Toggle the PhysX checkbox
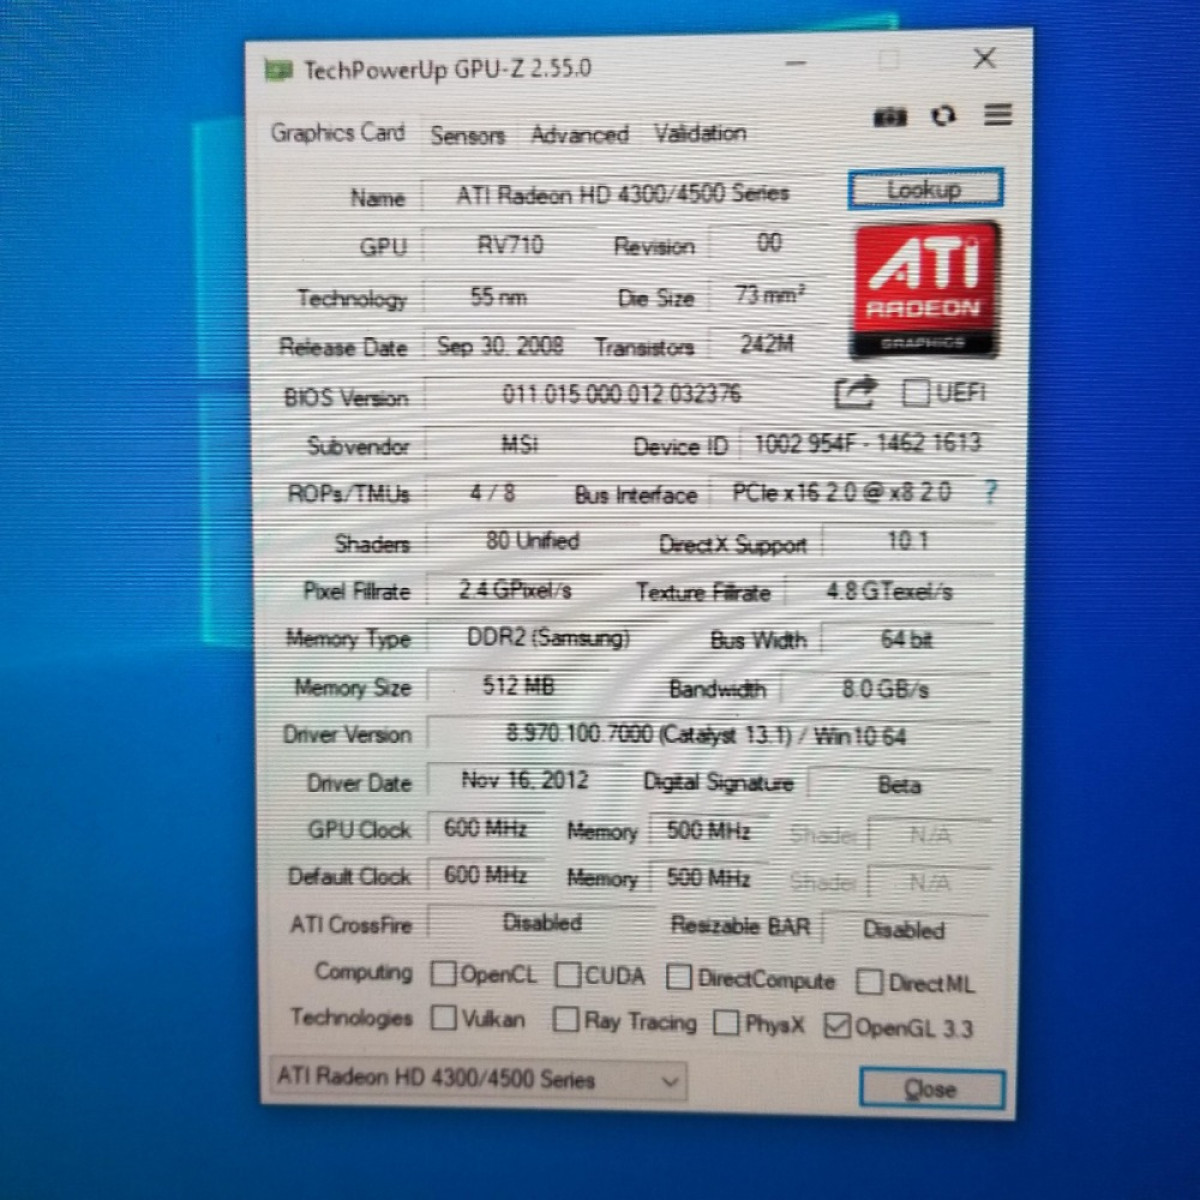 [727, 1023]
